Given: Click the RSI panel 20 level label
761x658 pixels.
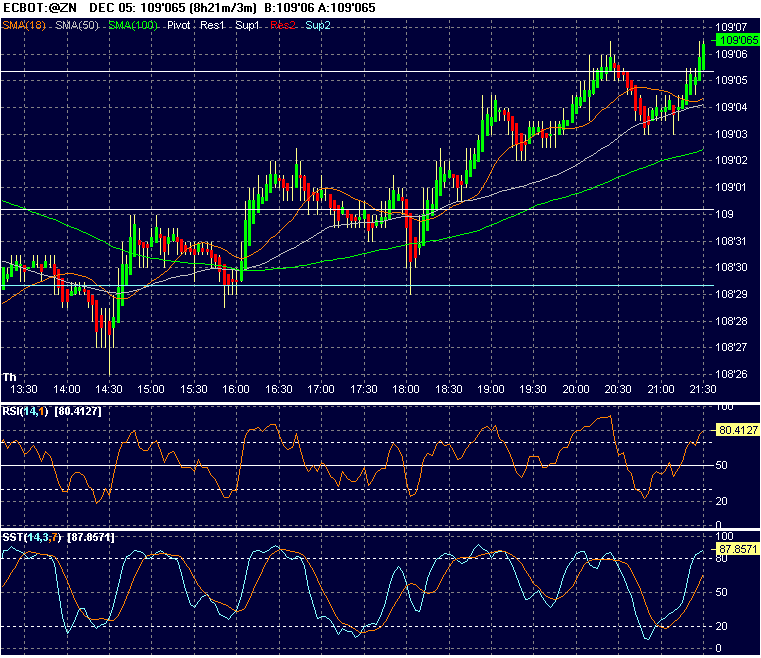Looking at the screenshot, I should point(722,501).
